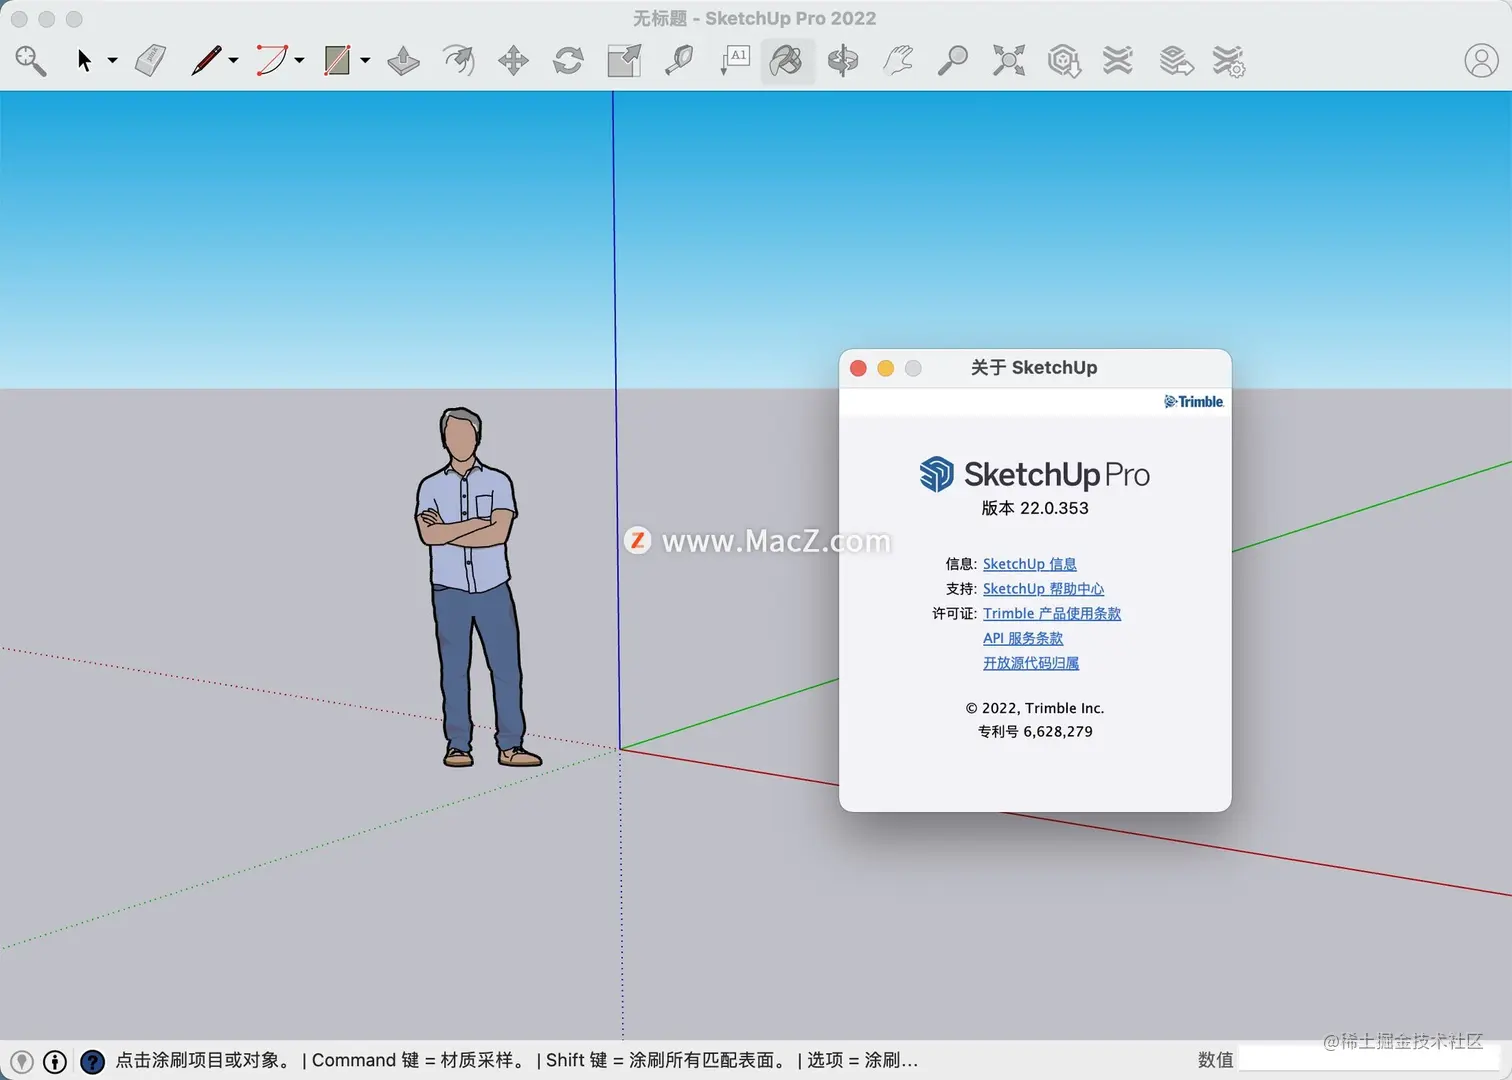The image size is (1512, 1080).
Task: Activate the Offset tool
Action: coord(458,61)
